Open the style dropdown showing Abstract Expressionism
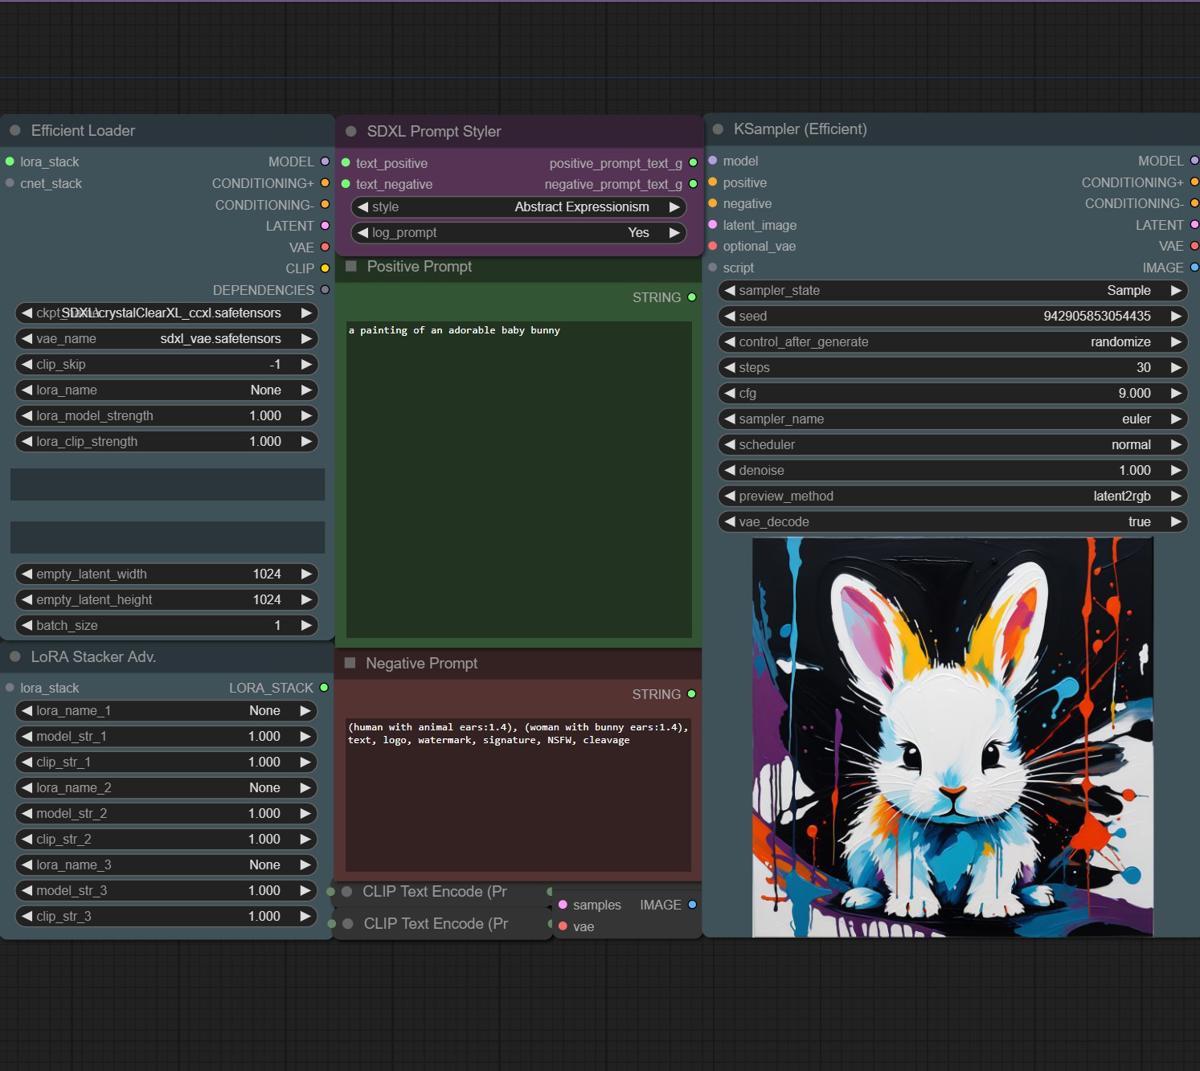This screenshot has height=1071, width=1200. (x=518, y=207)
